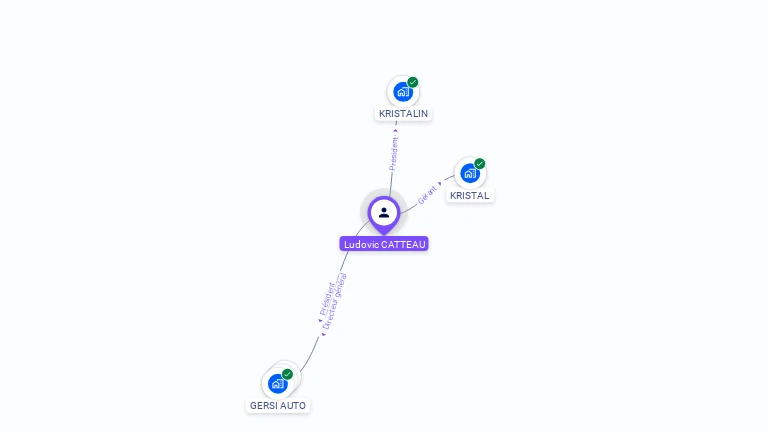
Task: Click the KRISTALIN name label
Action: click(x=403, y=114)
